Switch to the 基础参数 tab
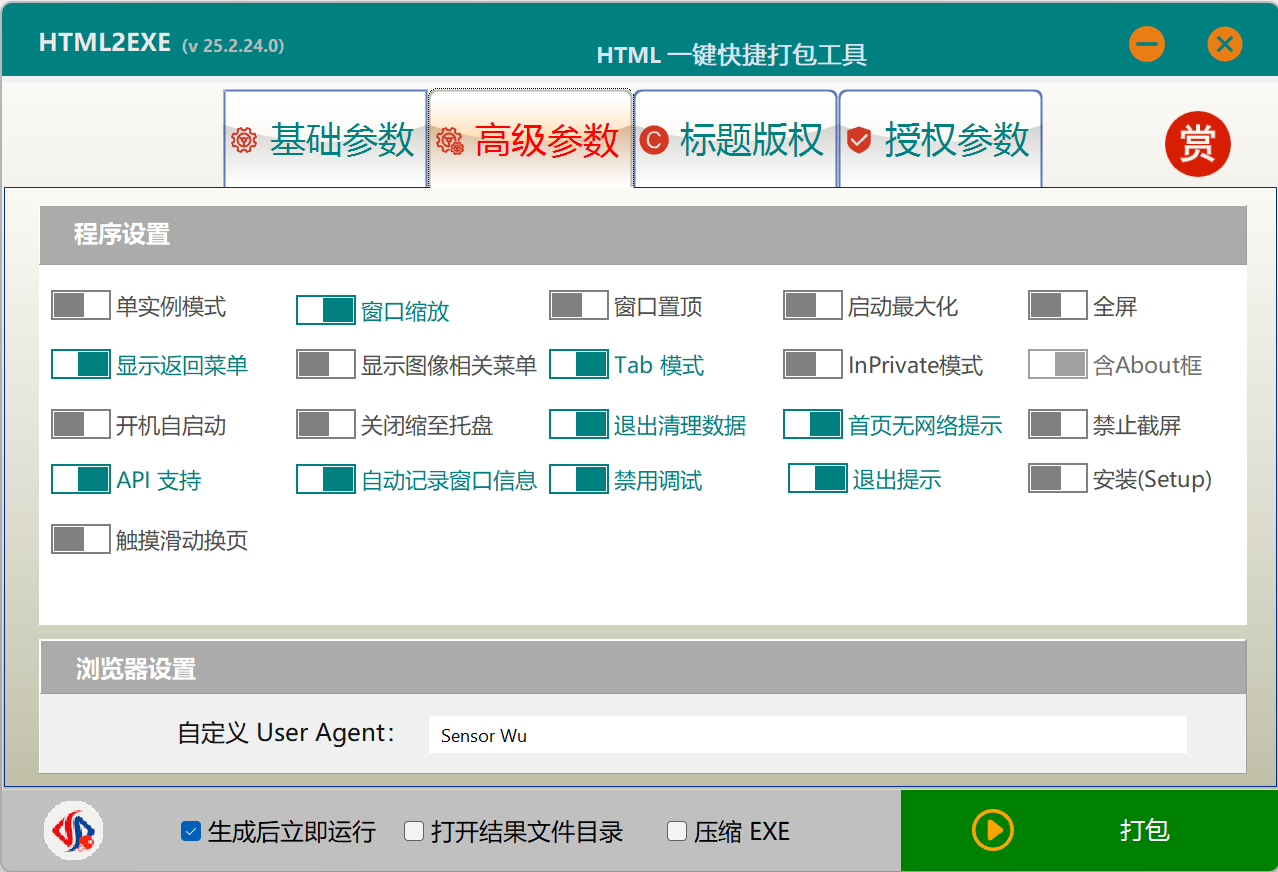 coord(326,138)
